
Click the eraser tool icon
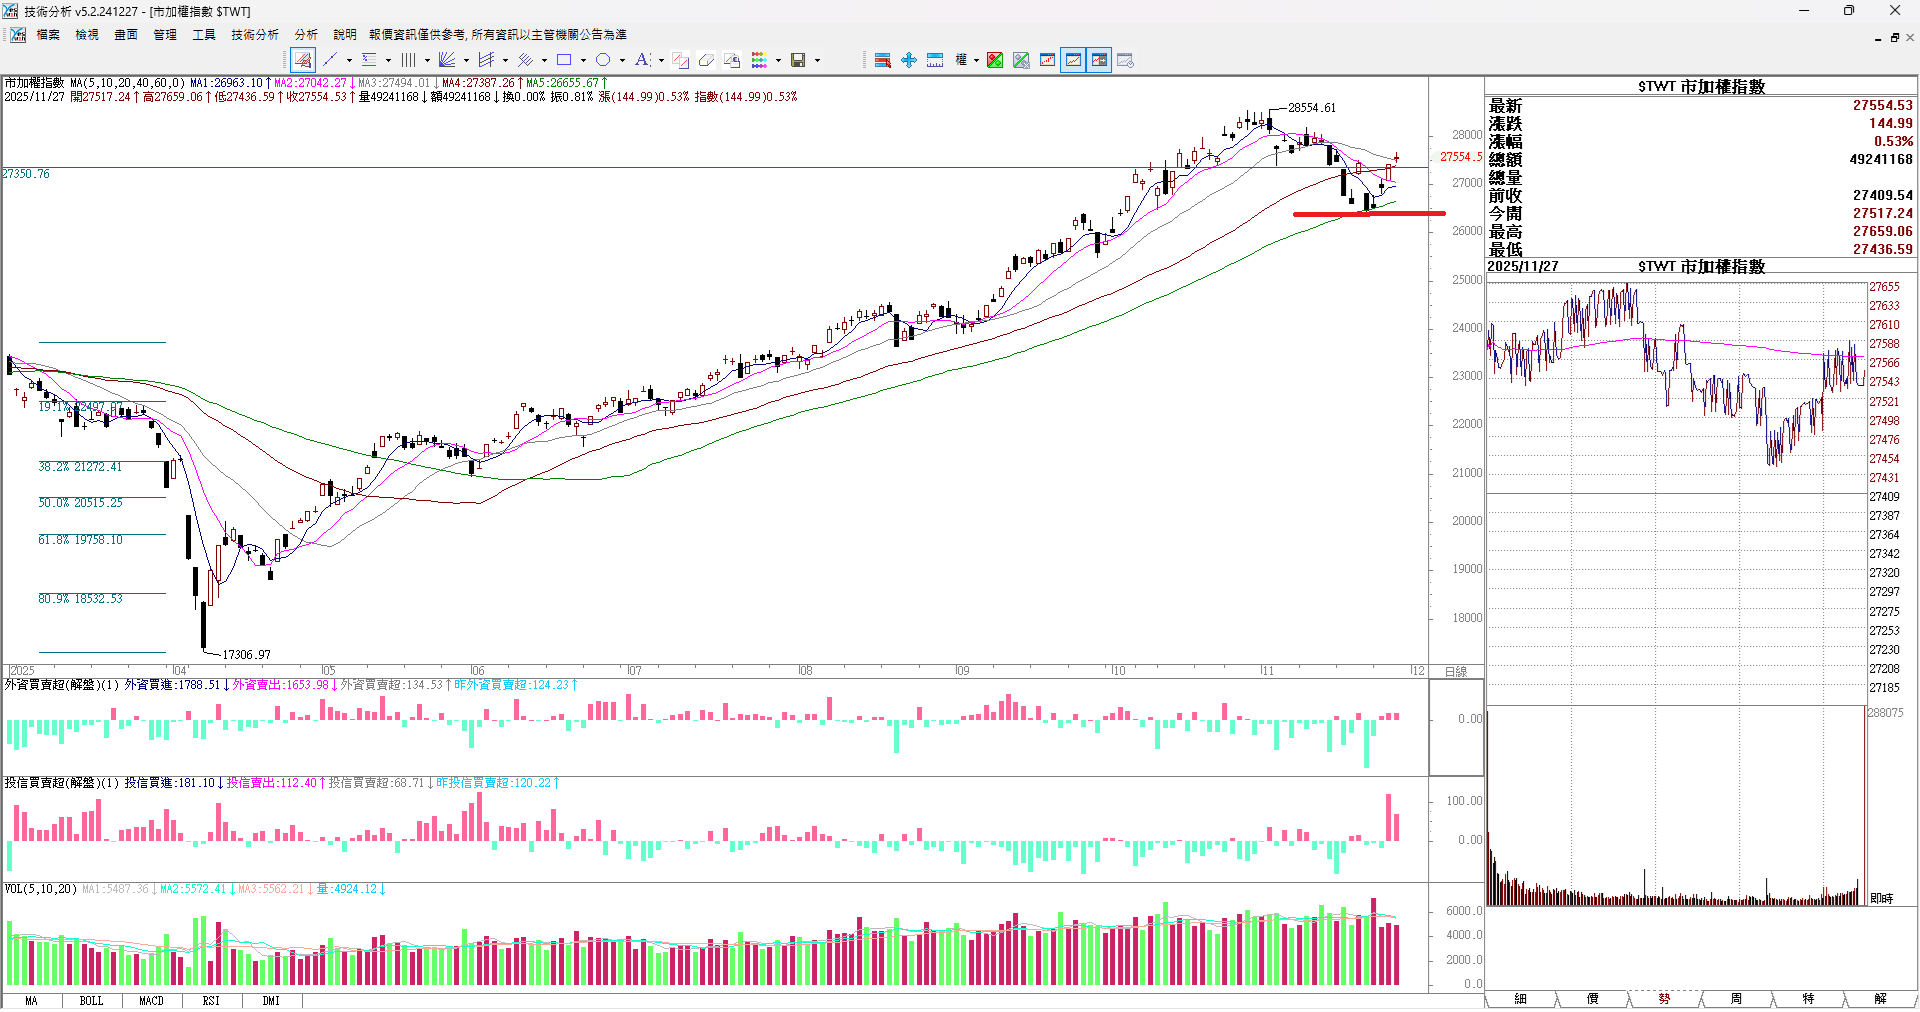[706, 60]
